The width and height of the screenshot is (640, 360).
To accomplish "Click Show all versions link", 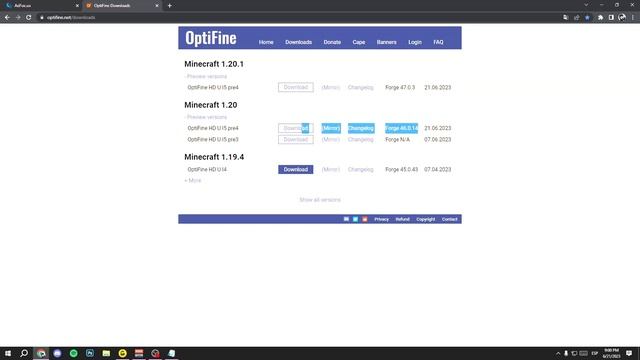I will click(x=320, y=200).
